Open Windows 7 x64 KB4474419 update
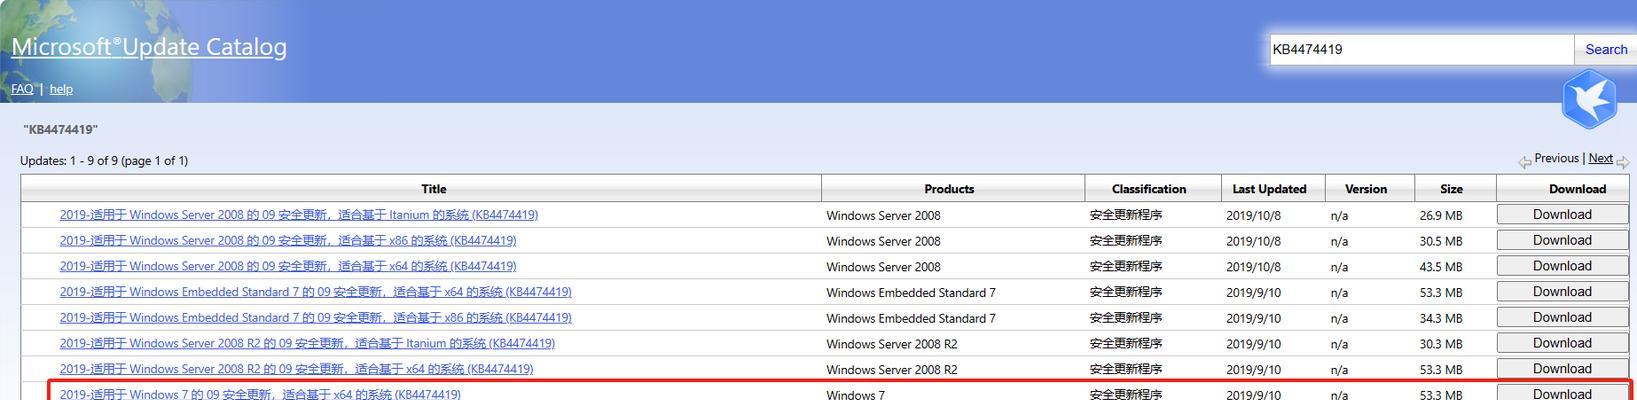 click(260, 394)
